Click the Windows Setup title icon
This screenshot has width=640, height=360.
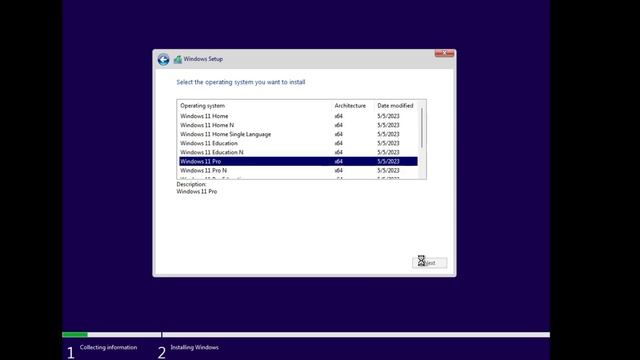coord(178,60)
